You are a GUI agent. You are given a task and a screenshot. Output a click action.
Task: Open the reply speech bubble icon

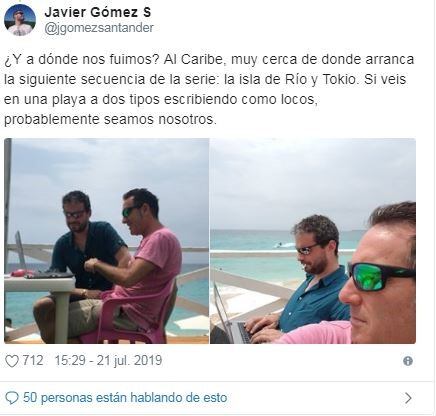click(12, 398)
